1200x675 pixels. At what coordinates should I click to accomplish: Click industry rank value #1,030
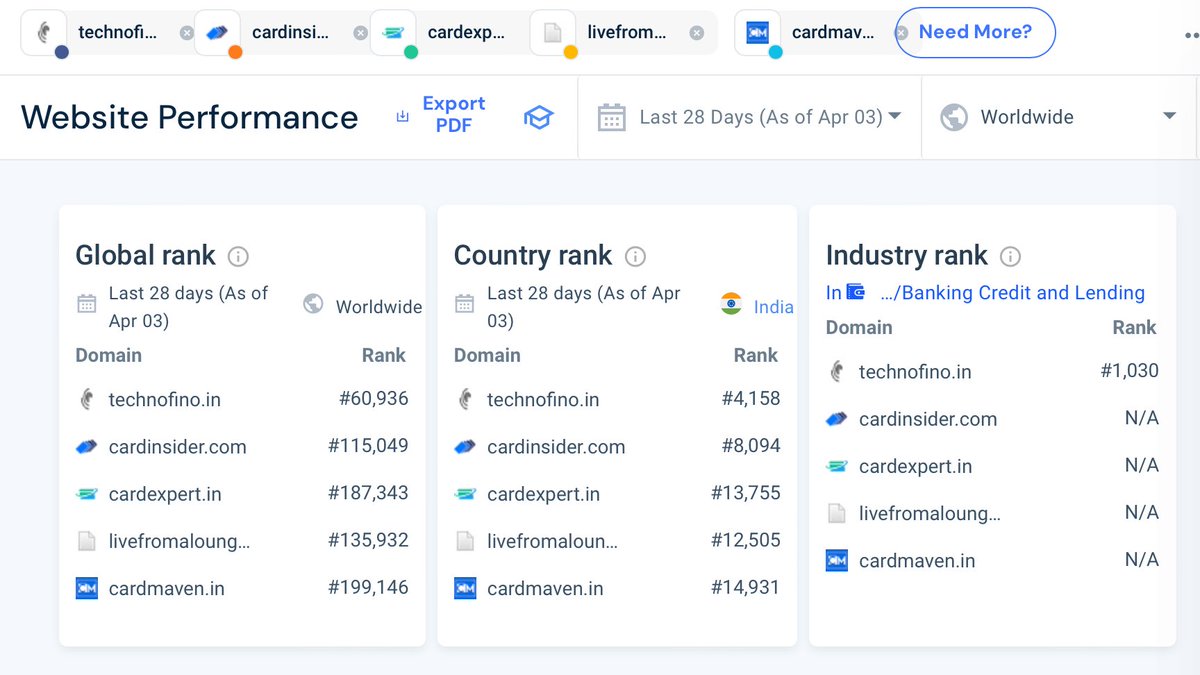pos(1129,371)
